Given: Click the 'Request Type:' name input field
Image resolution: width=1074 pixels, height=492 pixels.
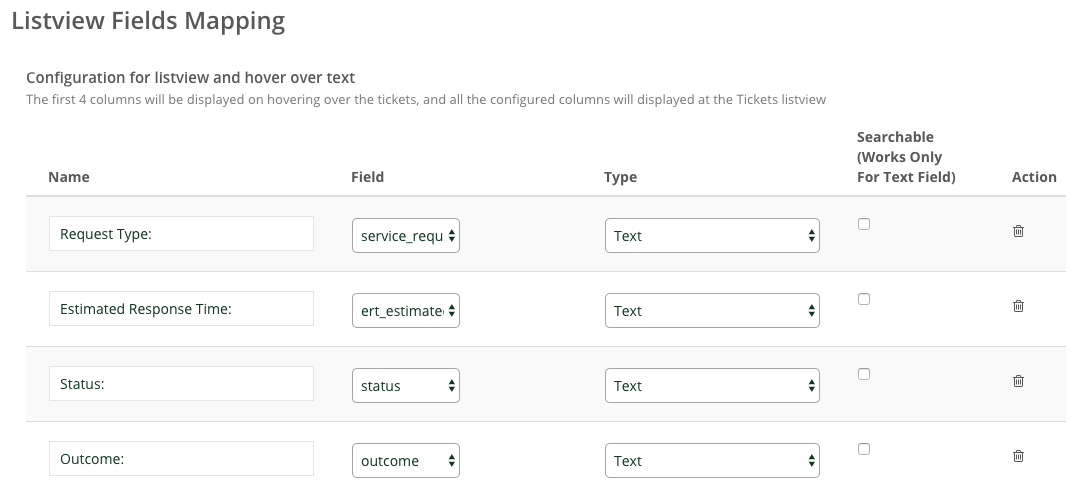Looking at the screenshot, I should point(182,234).
